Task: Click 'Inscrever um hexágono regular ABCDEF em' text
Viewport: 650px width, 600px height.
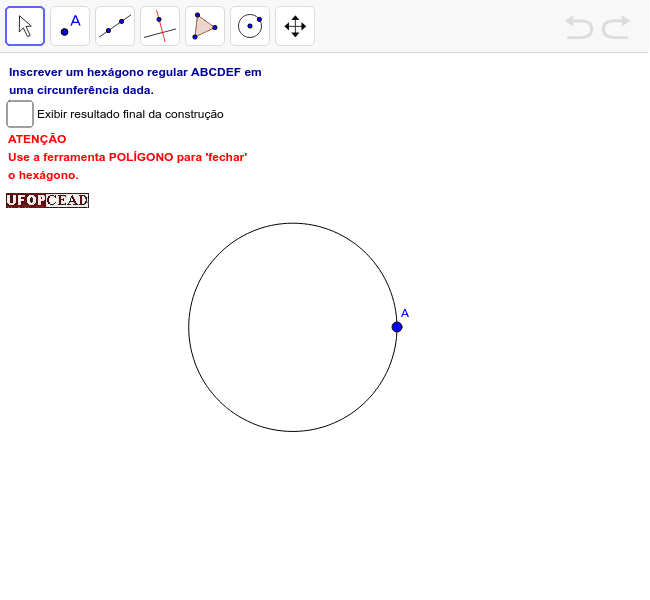Action: (135, 72)
